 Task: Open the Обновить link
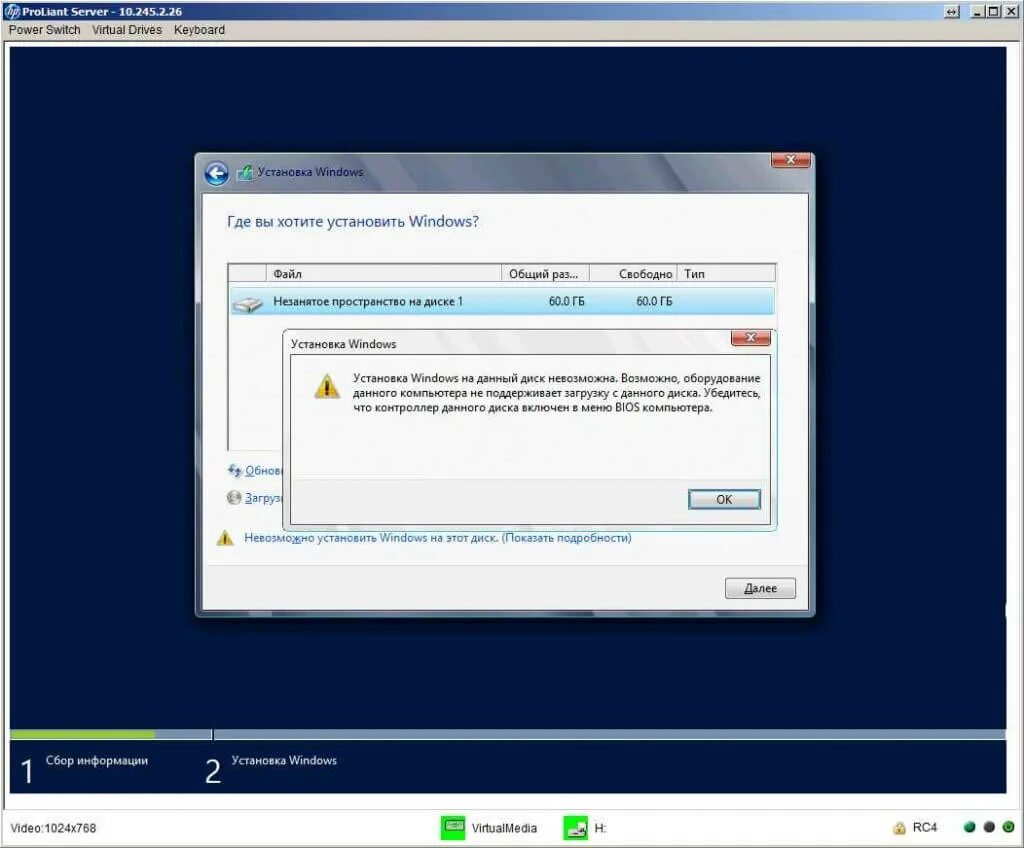click(x=263, y=470)
